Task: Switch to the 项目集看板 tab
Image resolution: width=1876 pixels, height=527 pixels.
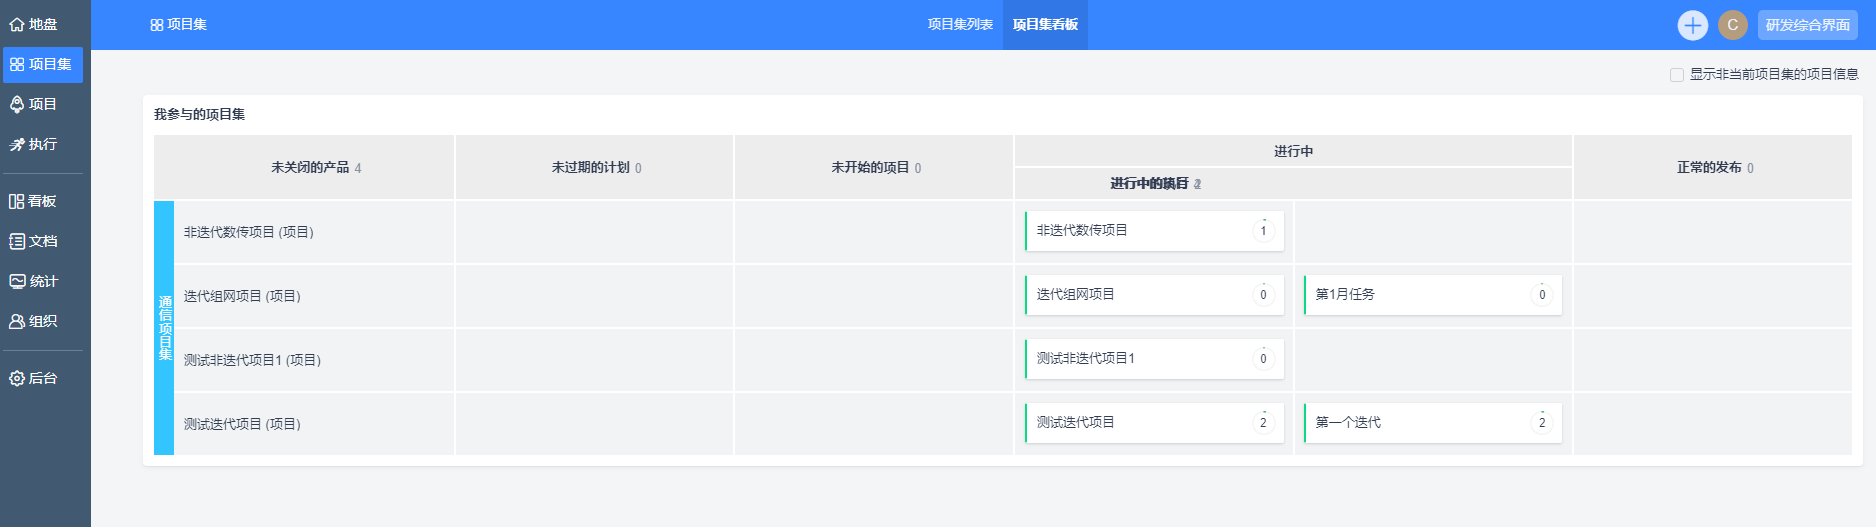Action: point(1045,24)
